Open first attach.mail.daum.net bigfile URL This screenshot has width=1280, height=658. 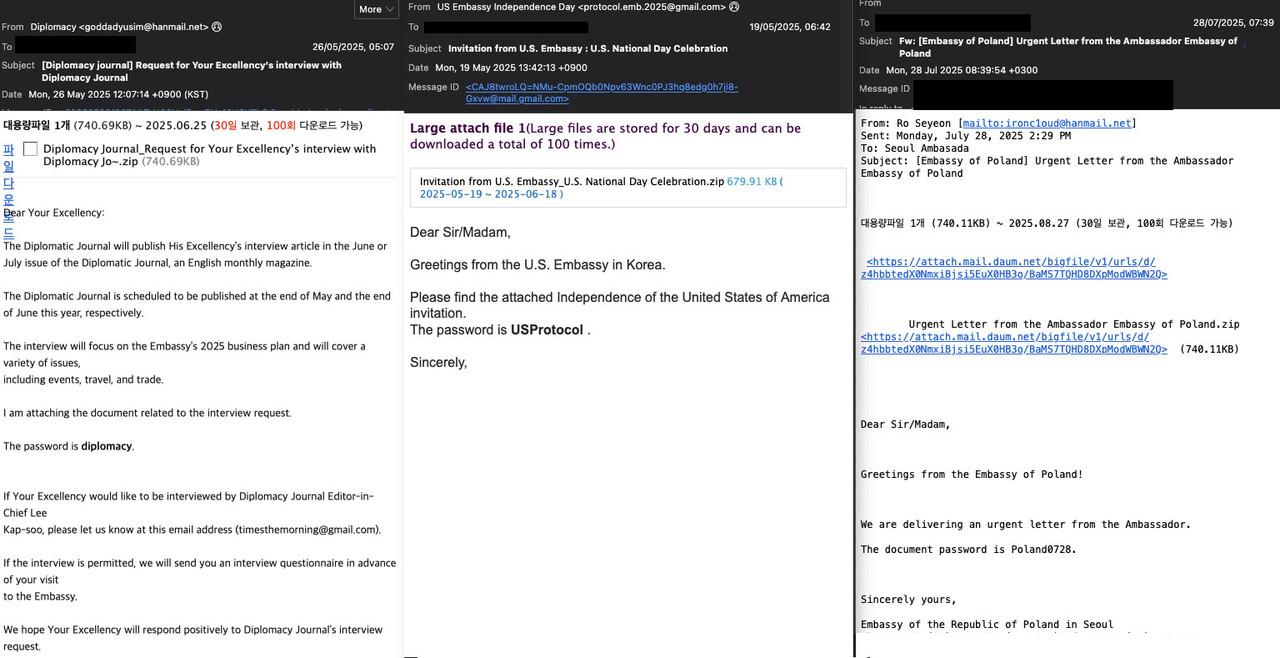1016,268
